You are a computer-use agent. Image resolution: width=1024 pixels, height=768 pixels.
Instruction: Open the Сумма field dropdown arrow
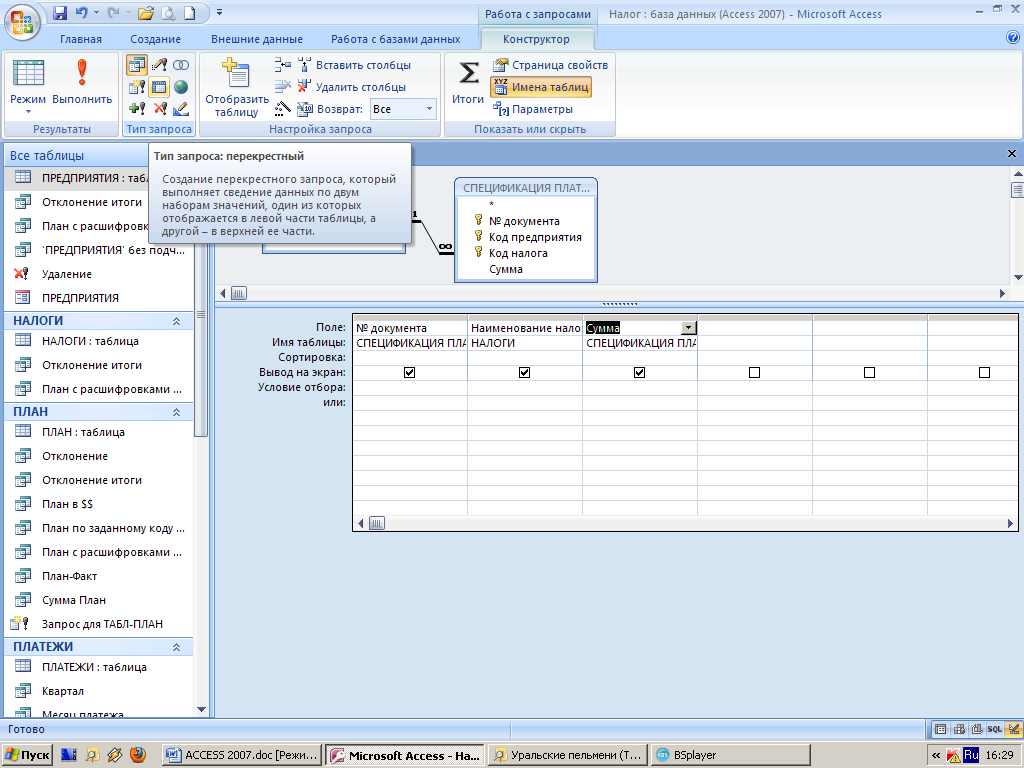pyautogui.click(x=689, y=328)
